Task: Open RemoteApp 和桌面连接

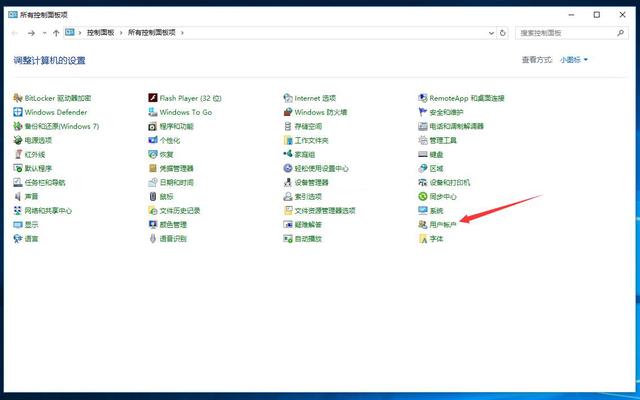Action: [461, 98]
